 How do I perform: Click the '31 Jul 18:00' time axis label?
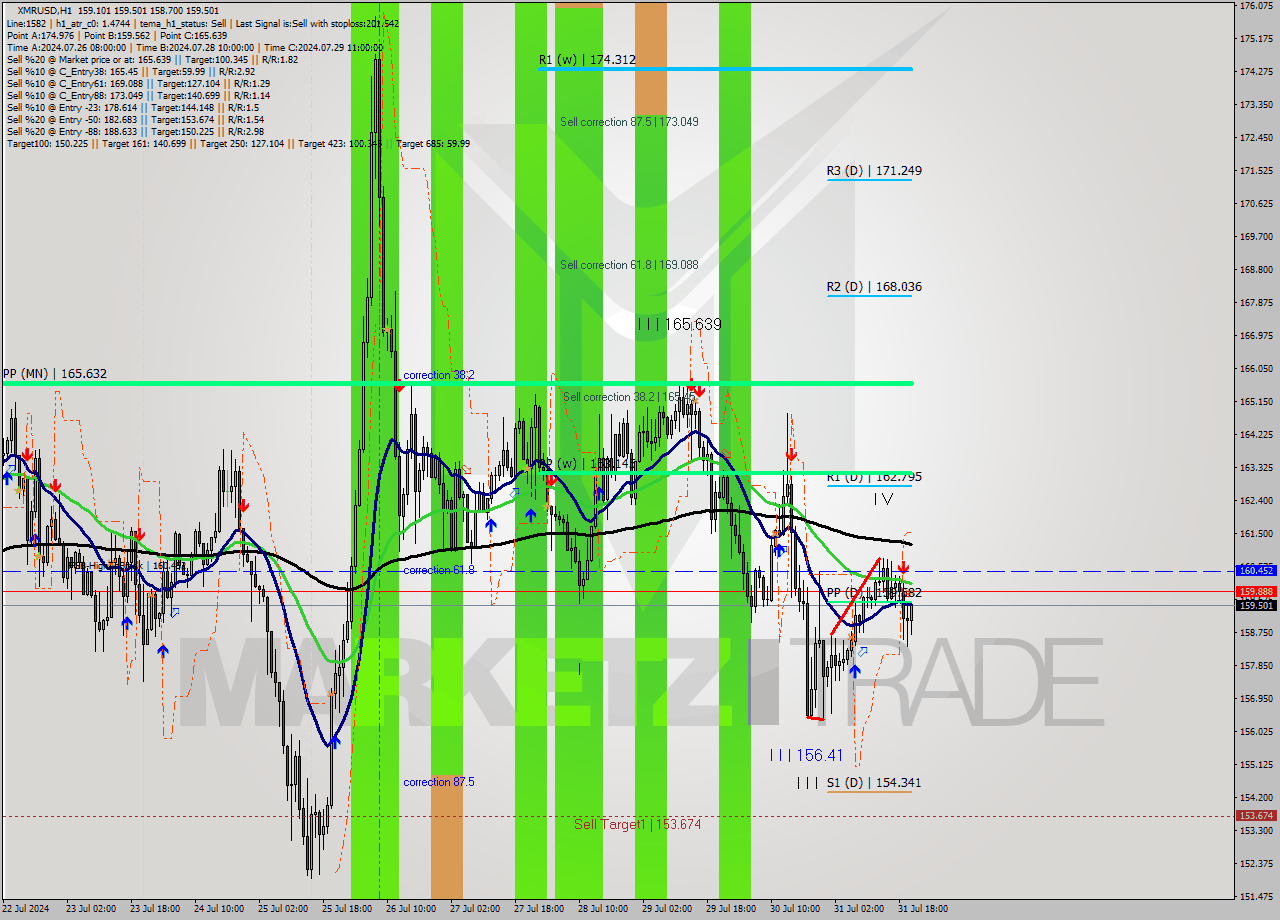[x=923, y=909]
